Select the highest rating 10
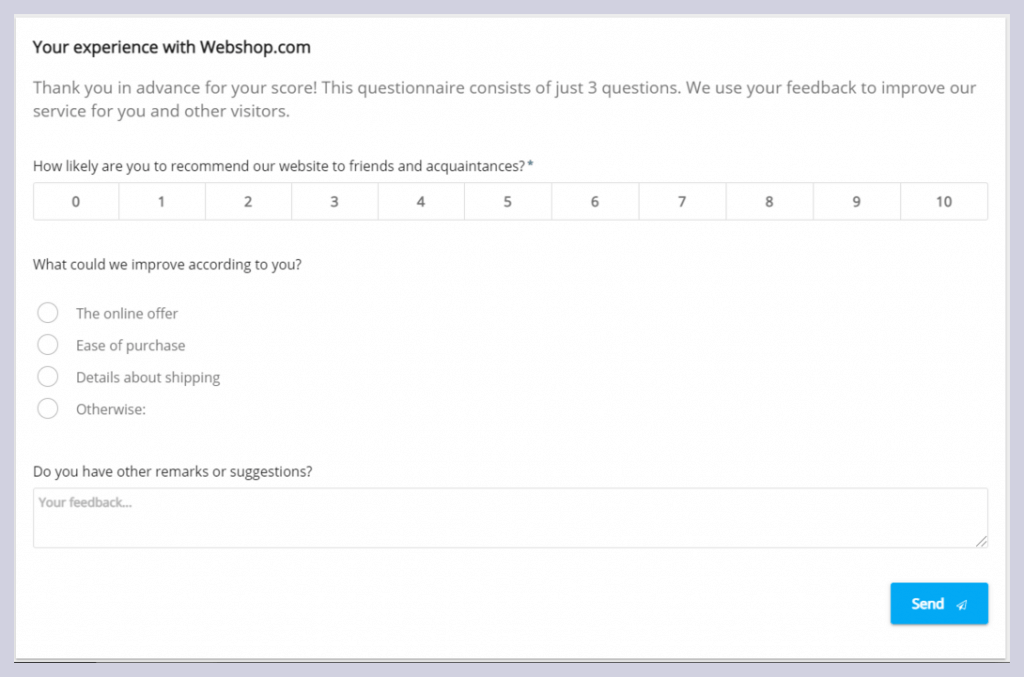This screenshot has width=1024, height=677. tap(942, 201)
